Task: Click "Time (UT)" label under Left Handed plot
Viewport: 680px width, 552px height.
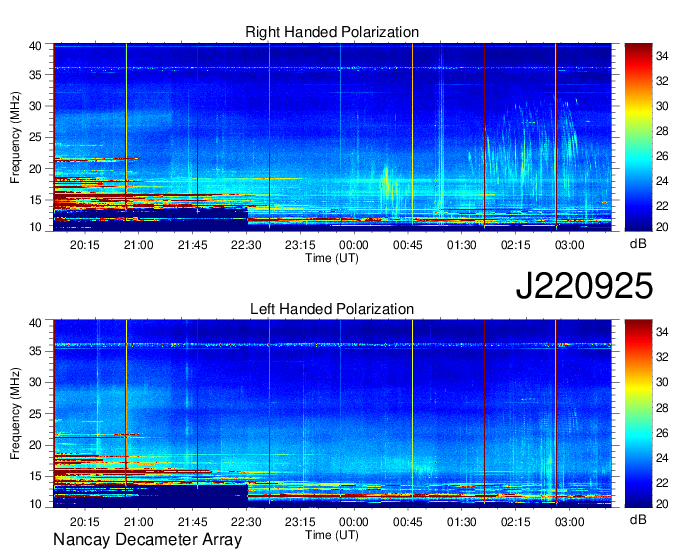Action: (332, 535)
